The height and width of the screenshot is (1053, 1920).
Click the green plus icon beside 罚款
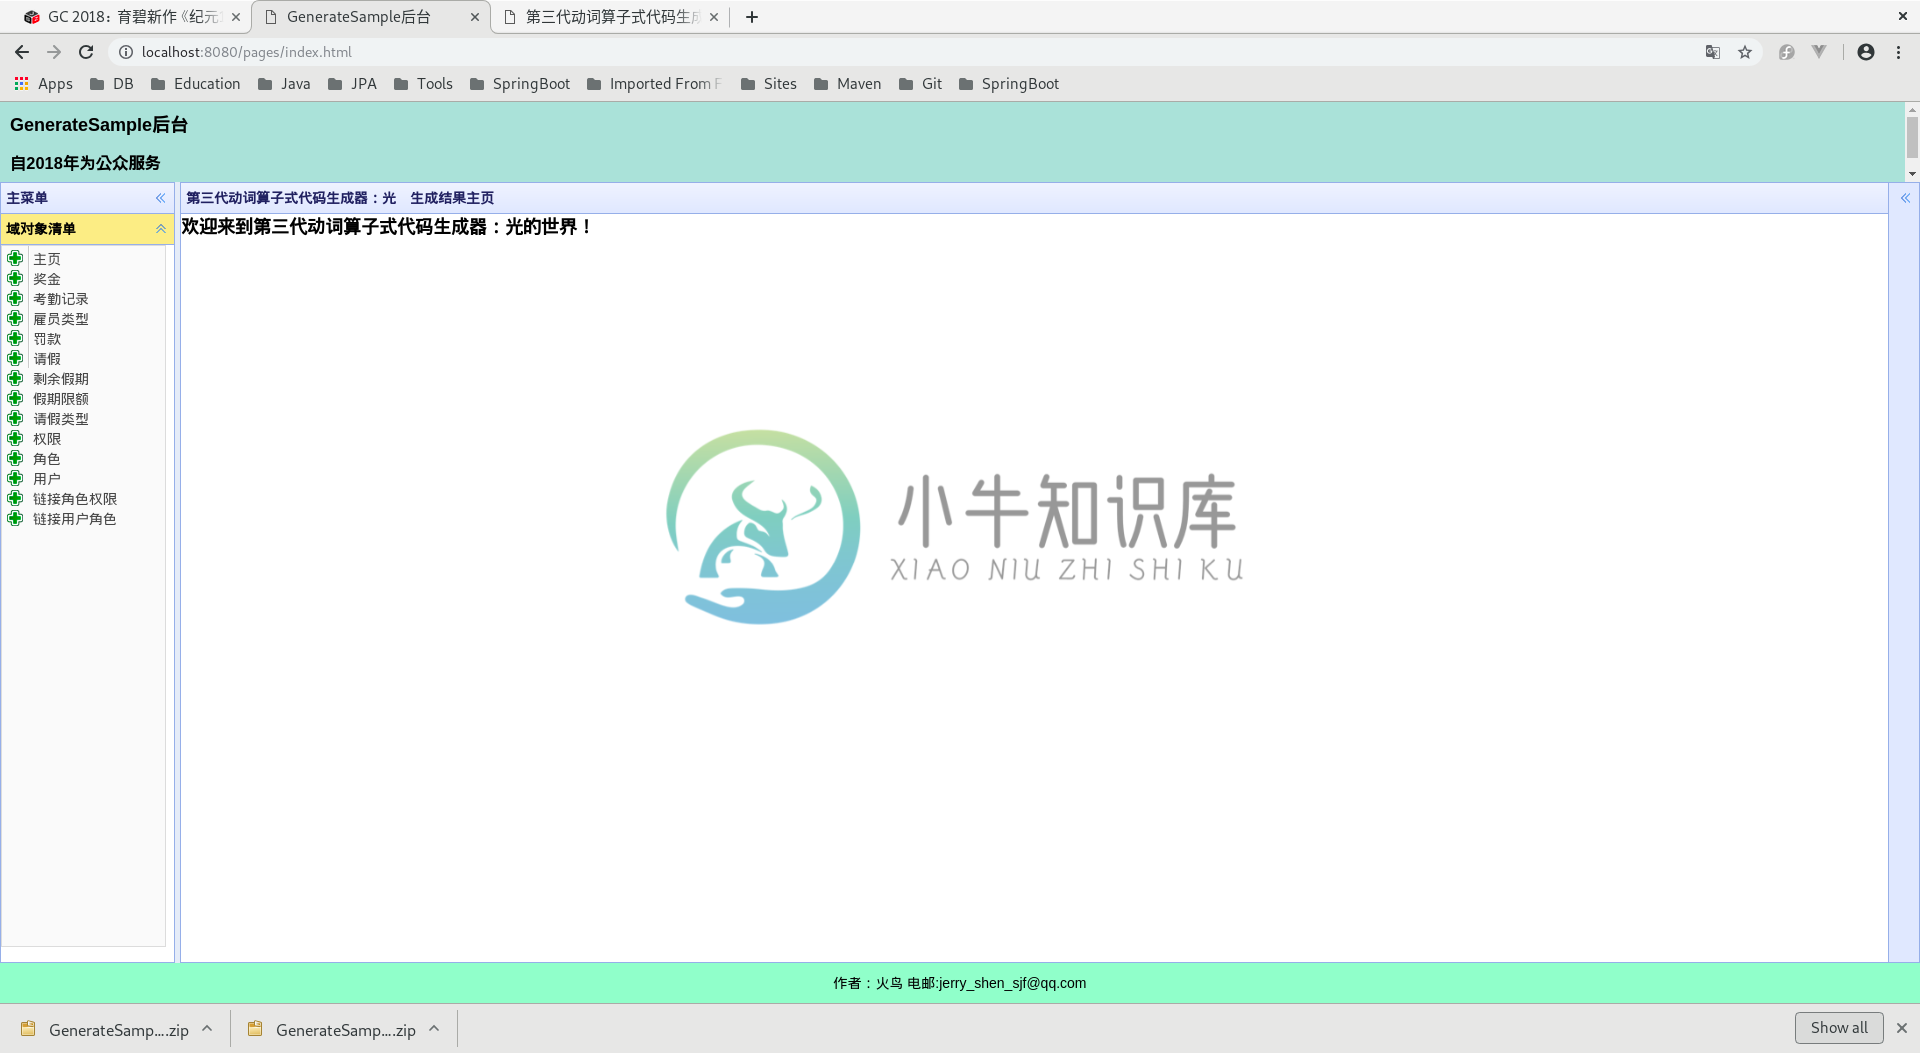point(15,338)
